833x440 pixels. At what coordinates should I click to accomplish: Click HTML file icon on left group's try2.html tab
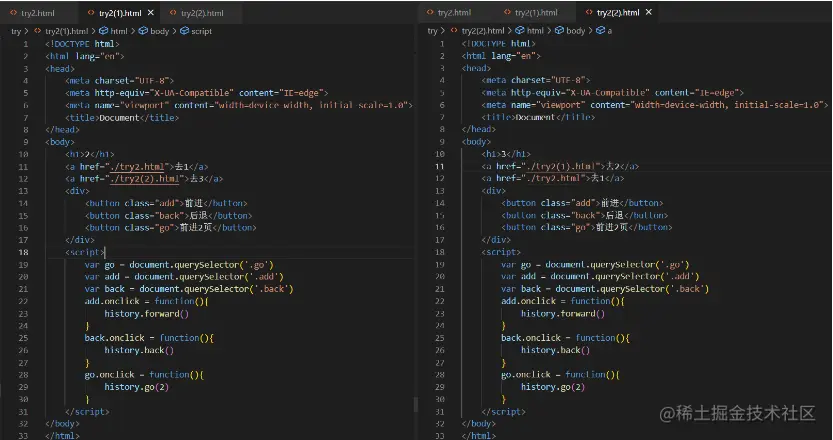pyautogui.click(x=13, y=13)
